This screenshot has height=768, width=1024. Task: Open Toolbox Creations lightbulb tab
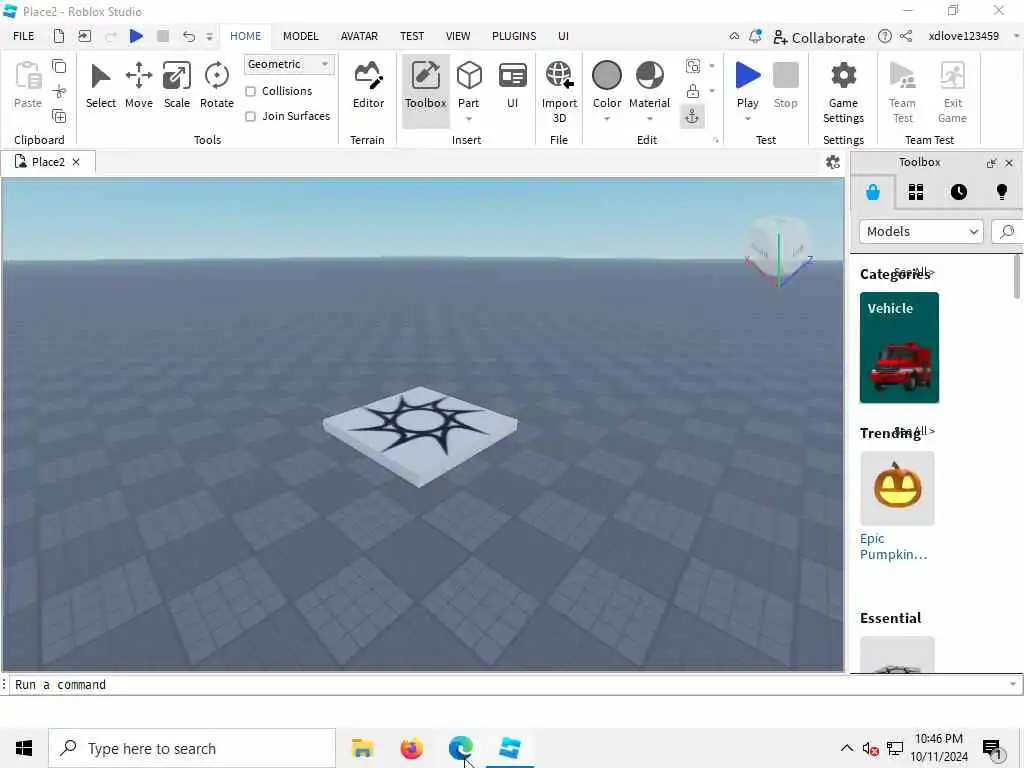[x=1001, y=192]
